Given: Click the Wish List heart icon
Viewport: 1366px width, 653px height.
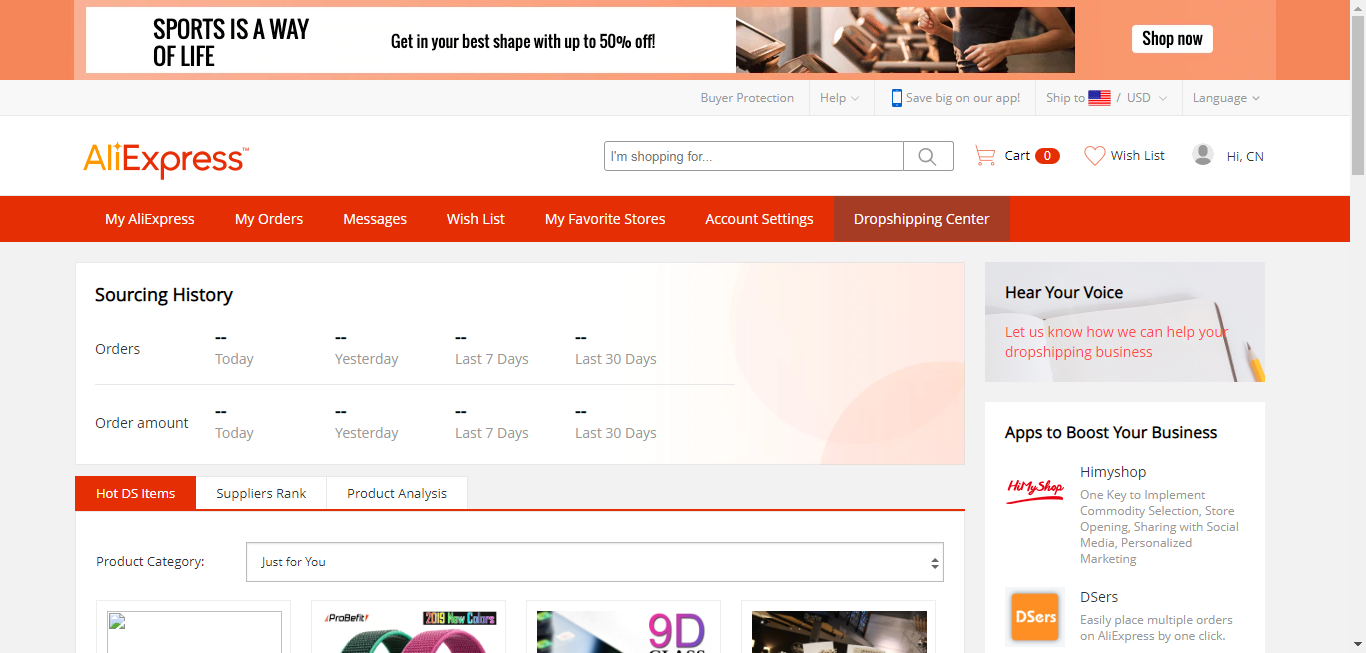Looking at the screenshot, I should tap(1095, 156).
